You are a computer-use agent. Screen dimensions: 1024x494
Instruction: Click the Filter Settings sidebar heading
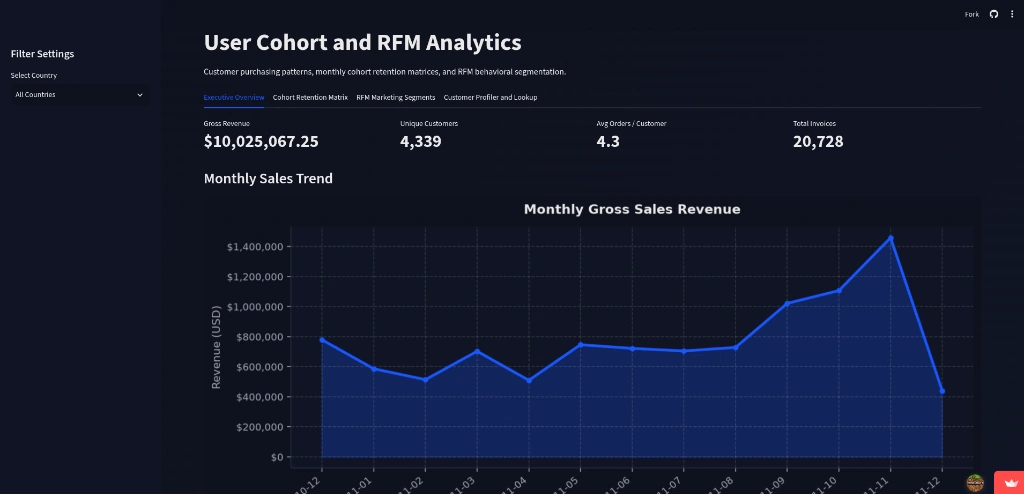point(42,54)
